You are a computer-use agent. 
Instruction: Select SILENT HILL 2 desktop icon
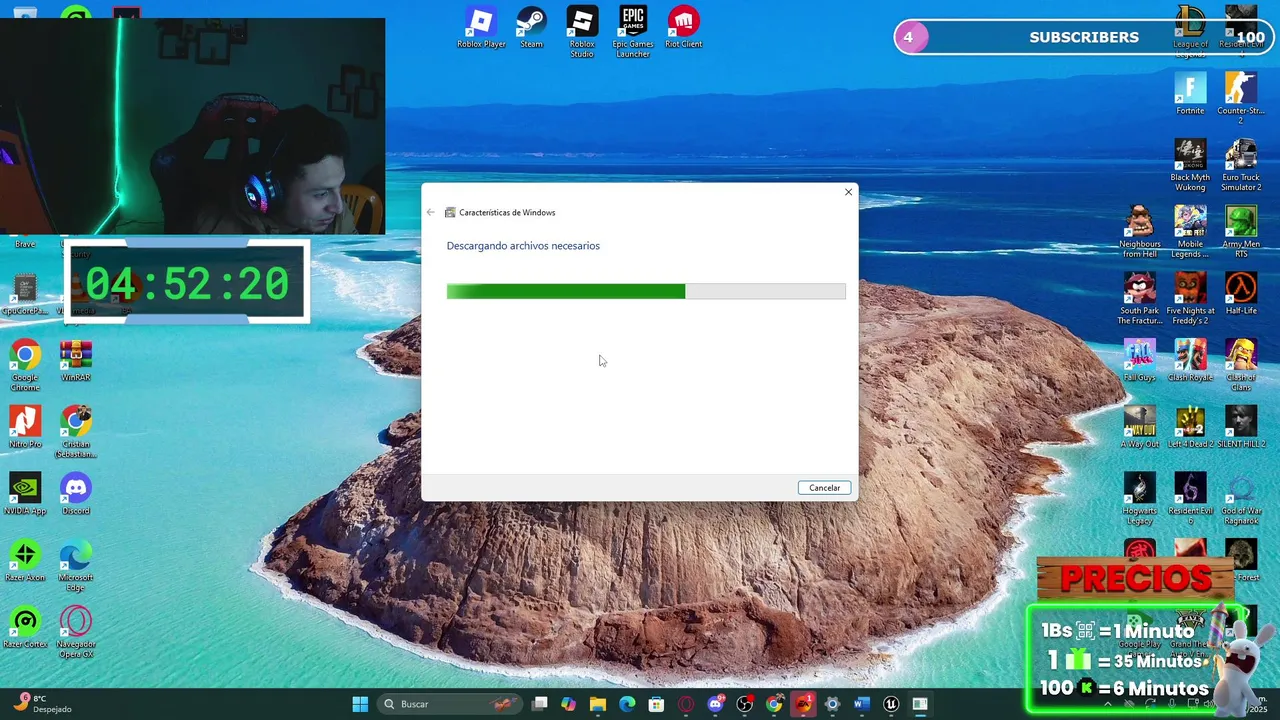coord(1241,428)
